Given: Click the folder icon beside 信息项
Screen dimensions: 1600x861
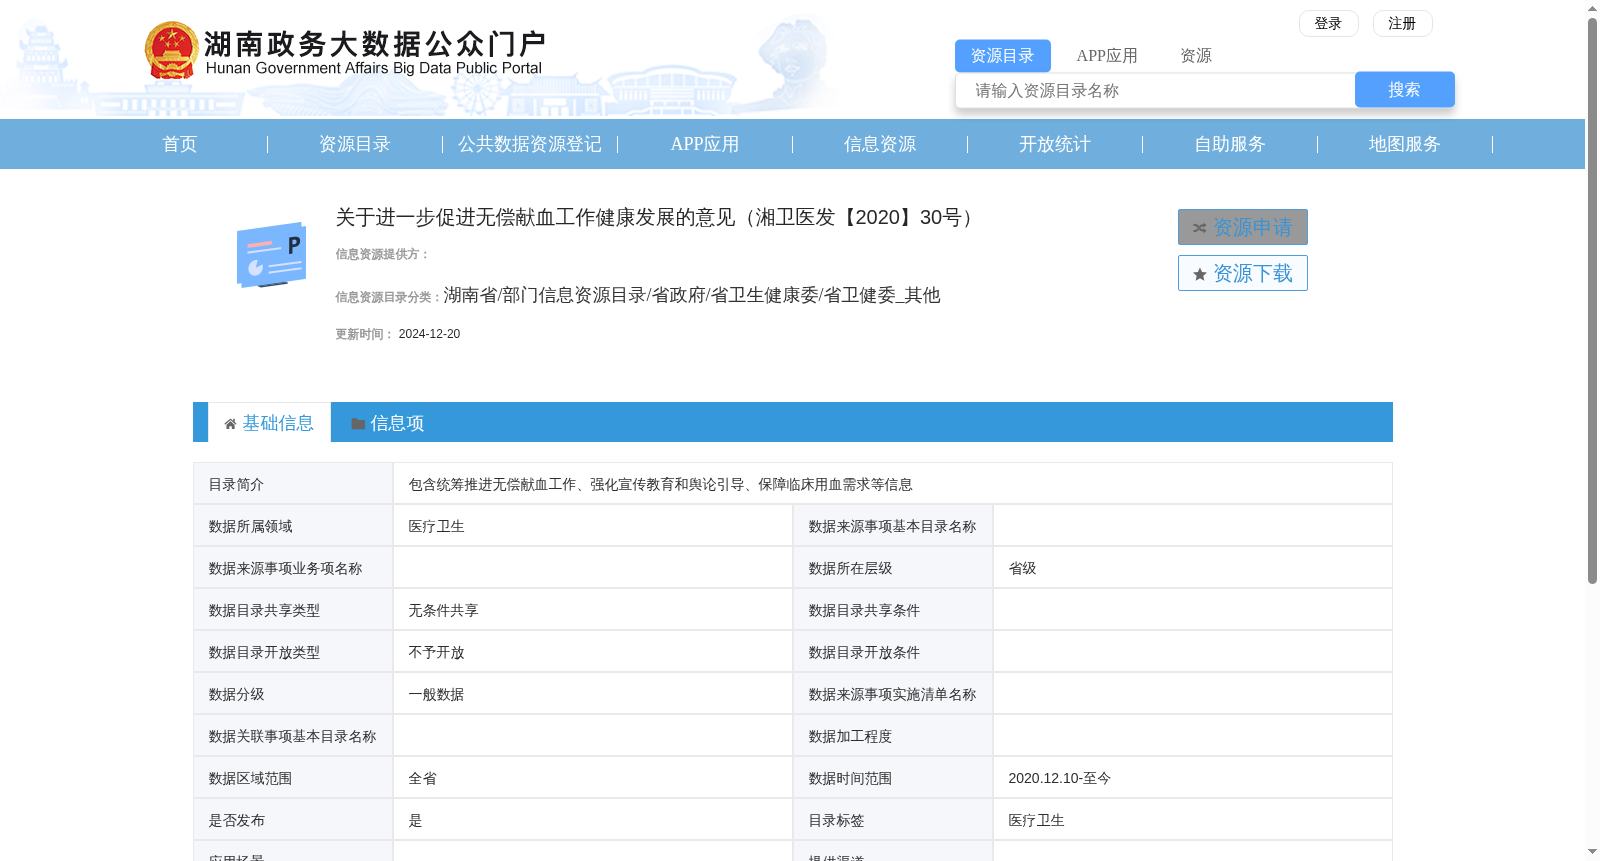Looking at the screenshot, I should coord(358,424).
